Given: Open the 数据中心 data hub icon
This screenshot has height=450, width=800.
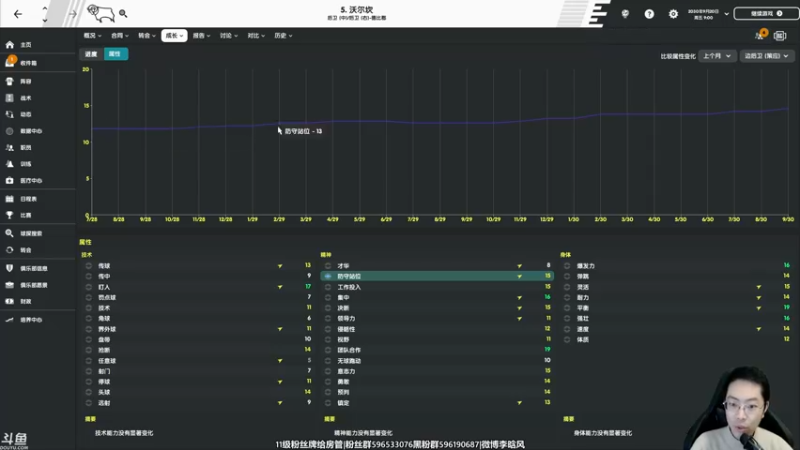Looking at the screenshot, I should tap(10, 131).
